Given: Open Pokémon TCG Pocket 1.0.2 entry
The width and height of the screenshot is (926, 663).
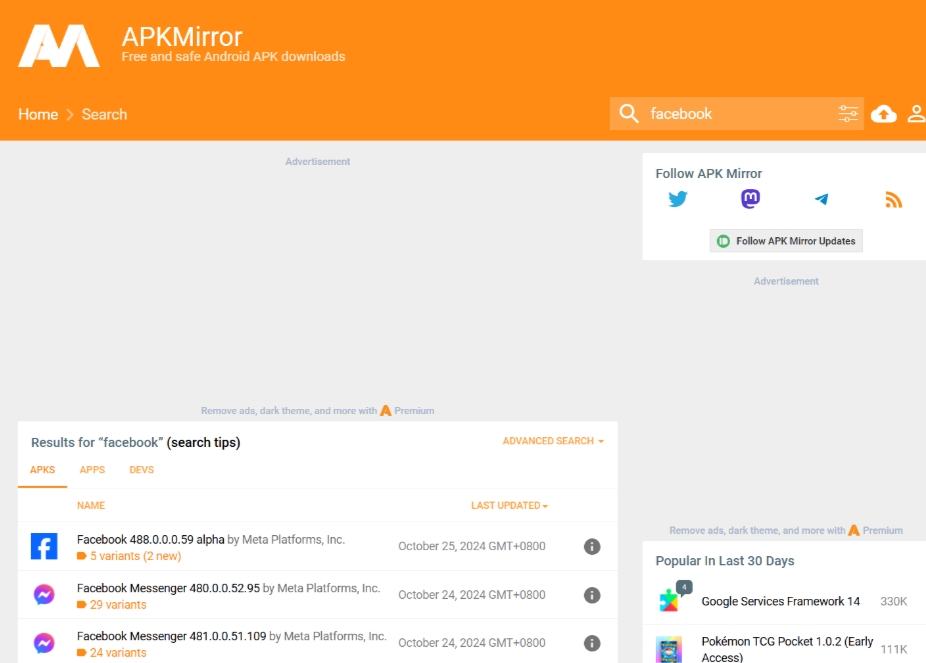Looking at the screenshot, I should coord(787,649).
